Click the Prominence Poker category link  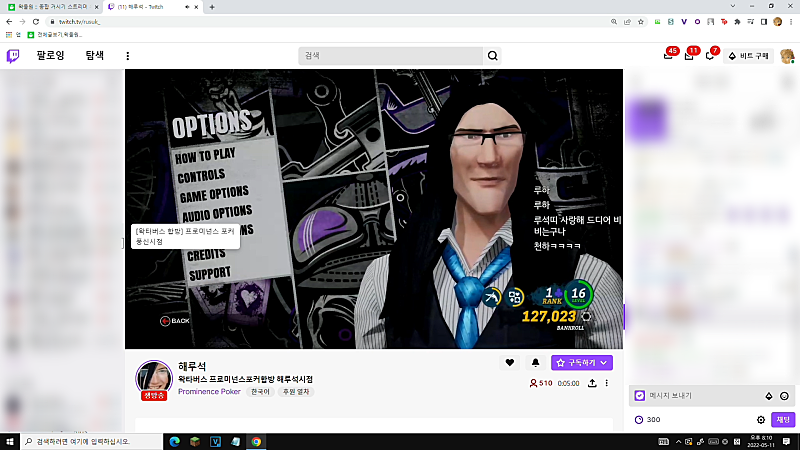coord(209,392)
